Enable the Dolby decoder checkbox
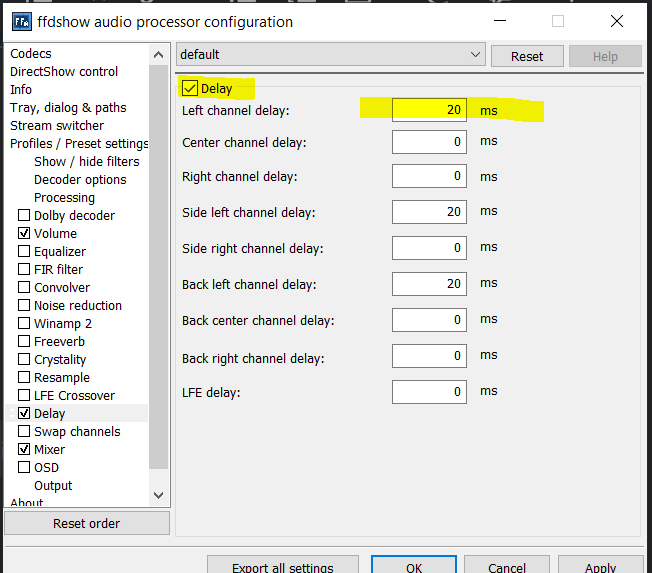This screenshot has width=652, height=573. coord(24,215)
